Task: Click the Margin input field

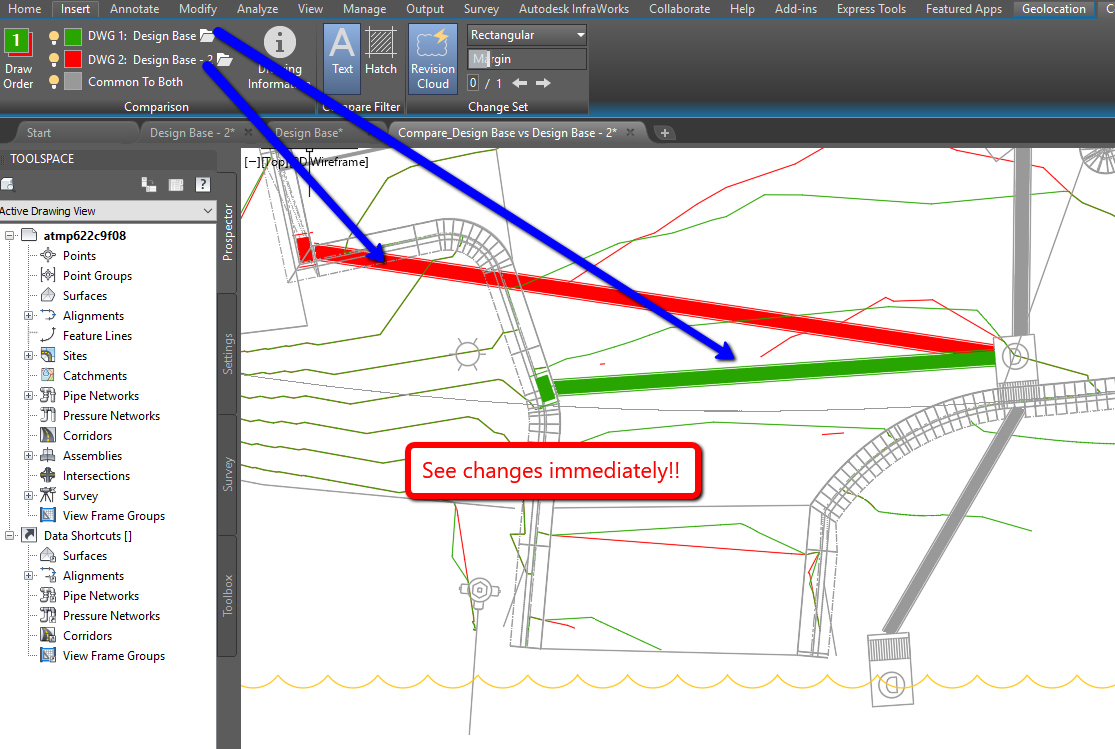Action: click(527, 59)
